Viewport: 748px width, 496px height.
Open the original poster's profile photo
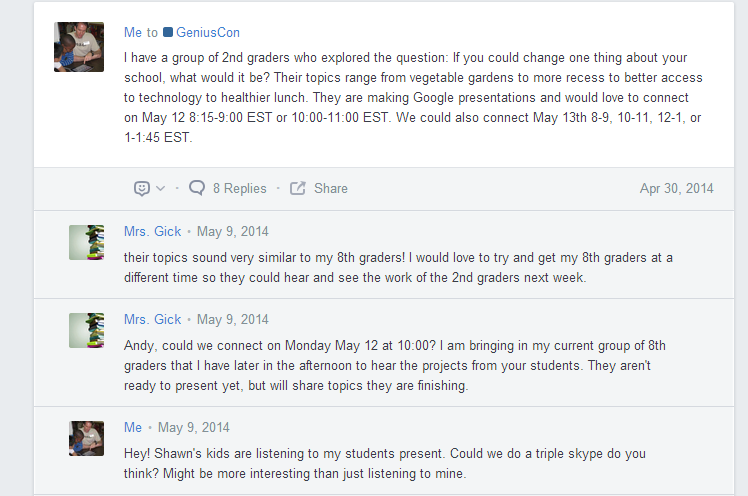point(79,47)
